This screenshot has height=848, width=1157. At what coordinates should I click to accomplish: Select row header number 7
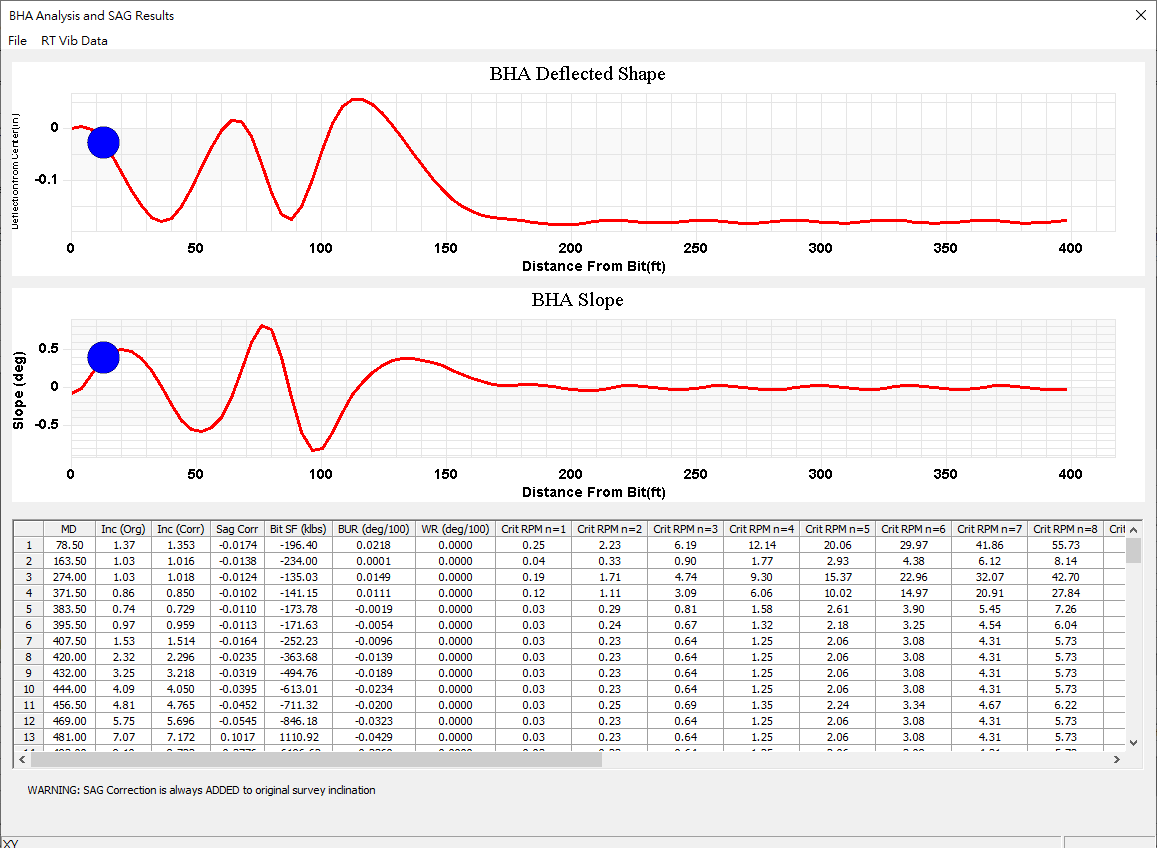(x=29, y=641)
